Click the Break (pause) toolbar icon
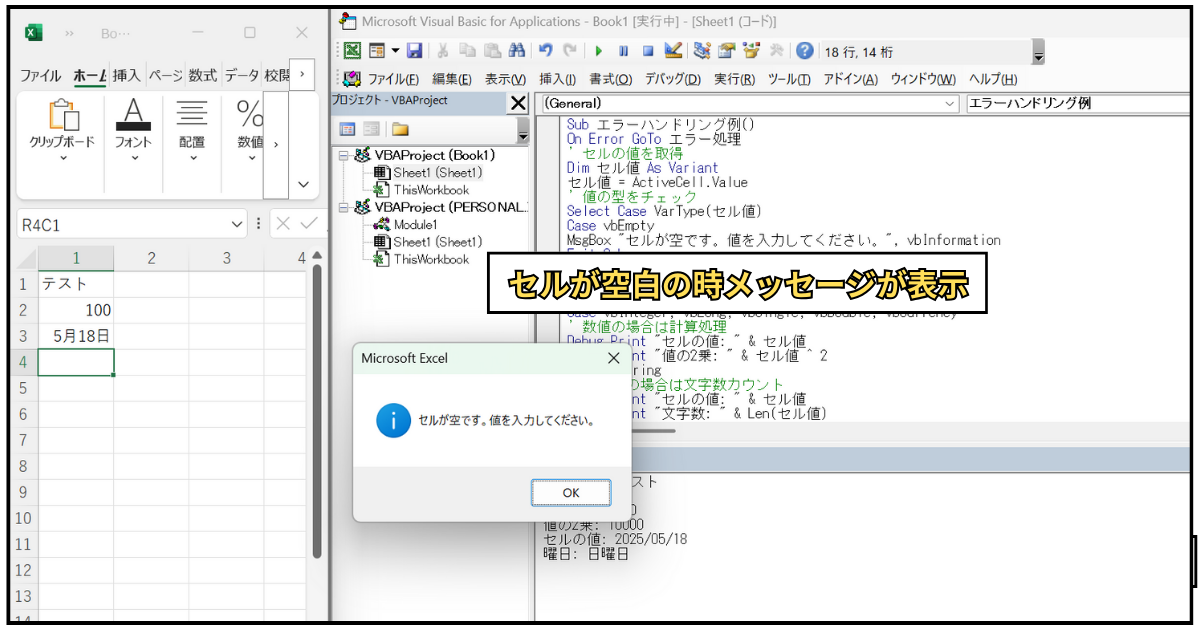Screen dimensions: 1200x630 pyautogui.click(x=623, y=51)
